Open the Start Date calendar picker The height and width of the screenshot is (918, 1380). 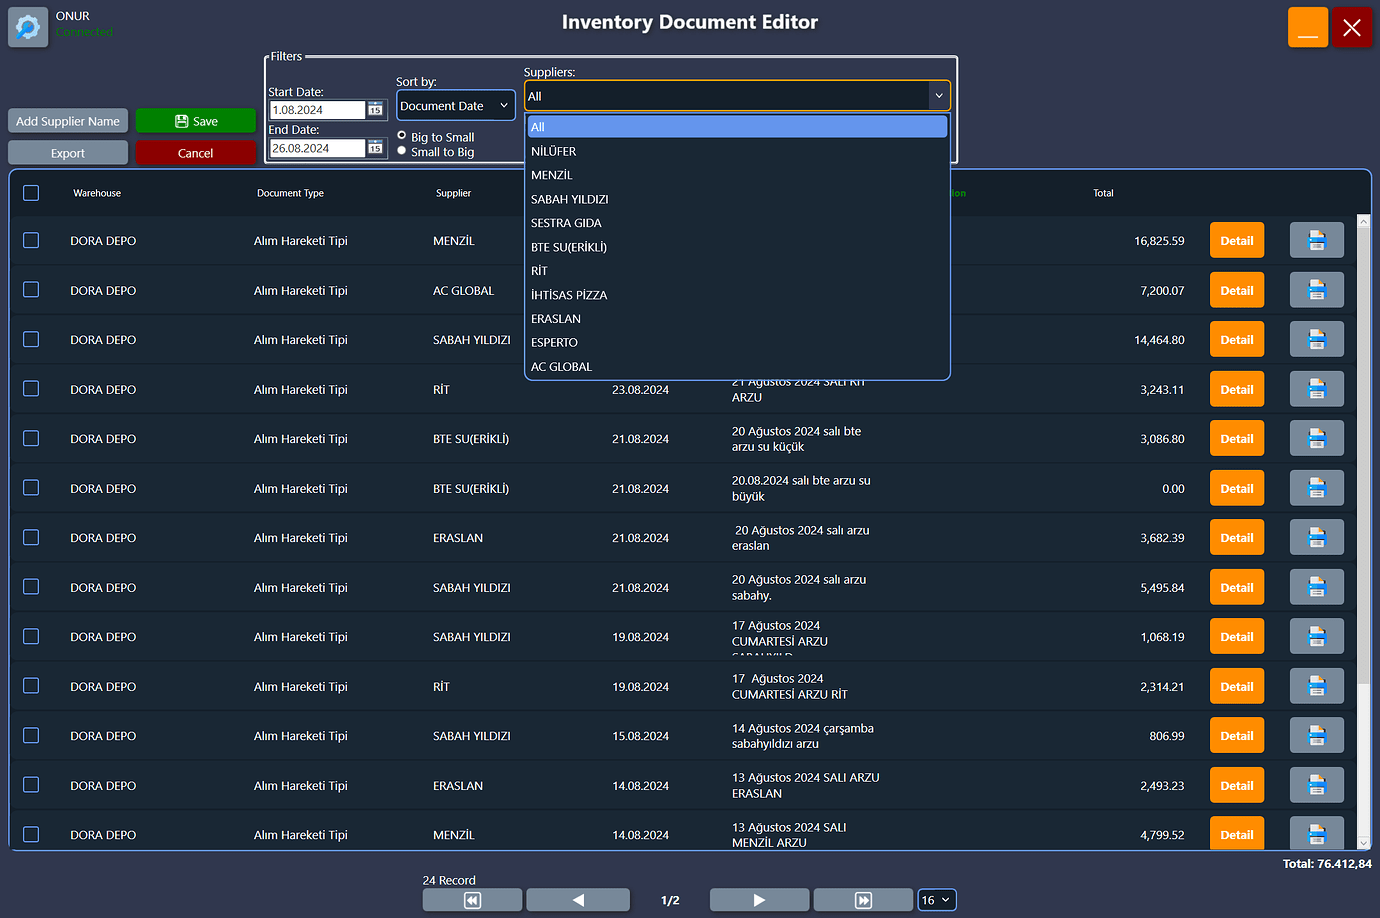(375, 110)
